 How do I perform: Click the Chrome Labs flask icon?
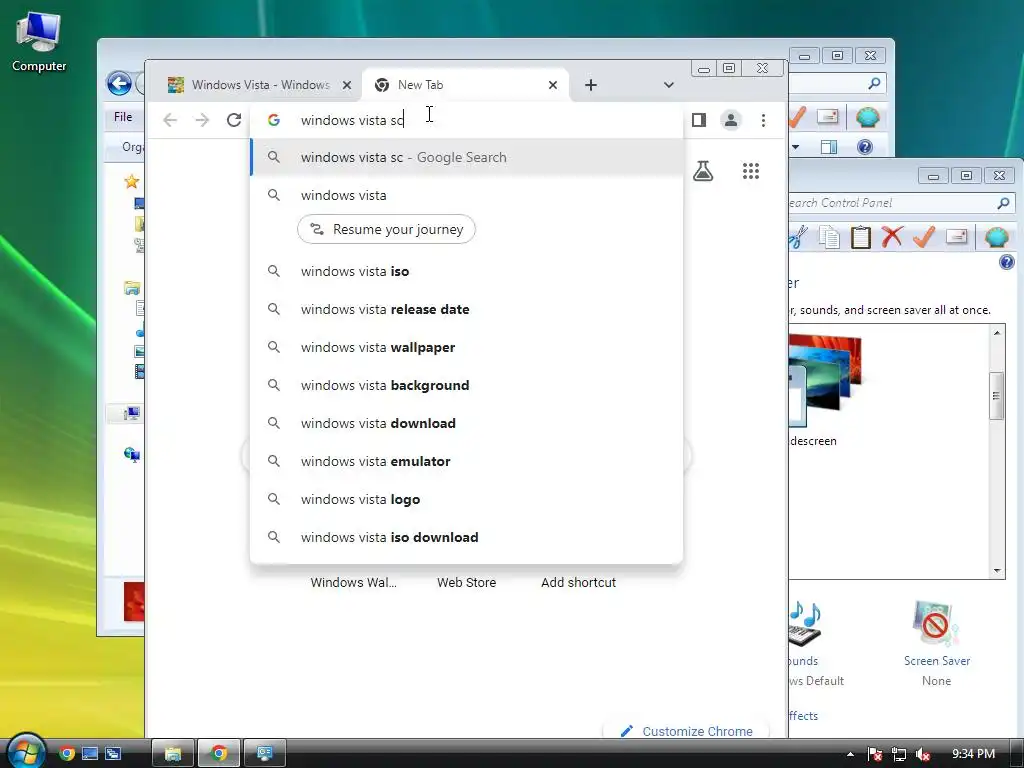click(703, 171)
